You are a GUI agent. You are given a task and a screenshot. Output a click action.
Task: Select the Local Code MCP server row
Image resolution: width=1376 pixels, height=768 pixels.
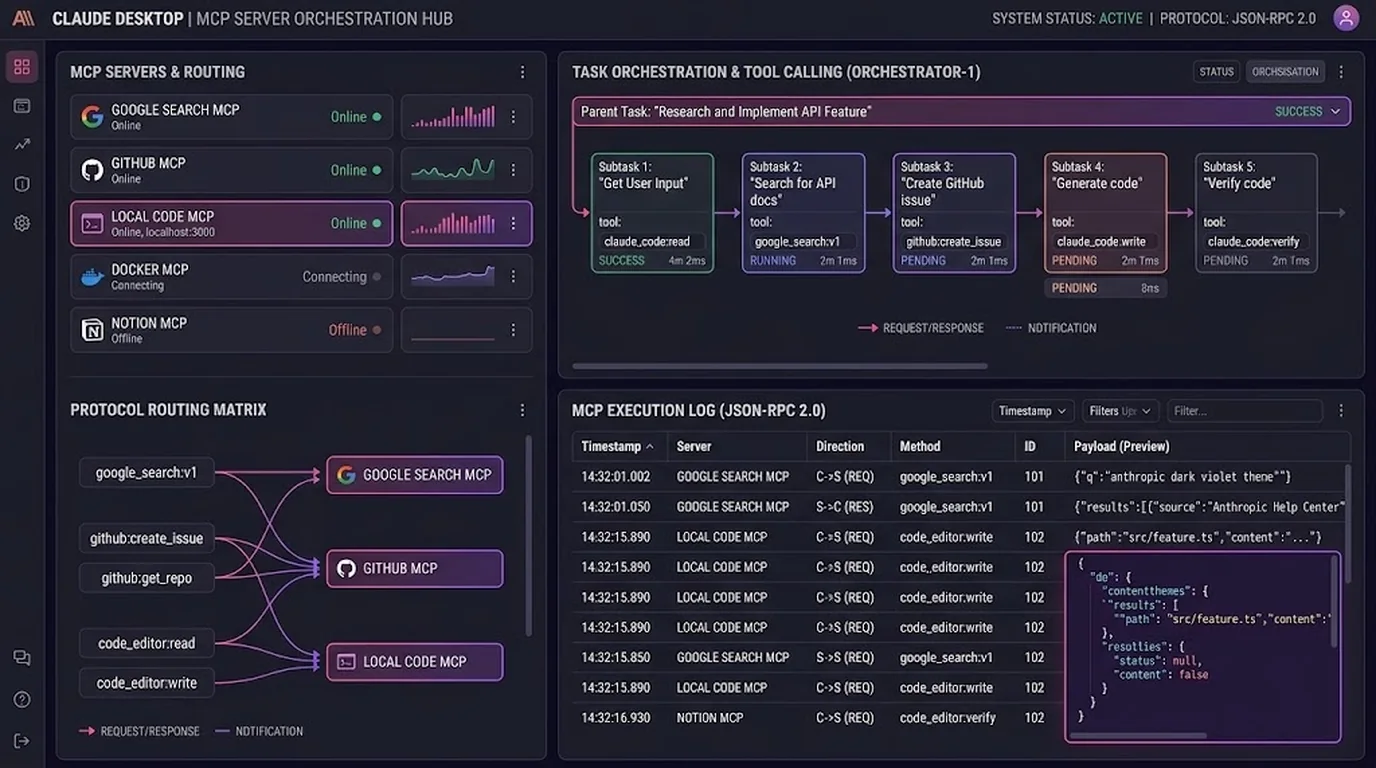pyautogui.click(x=231, y=223)
